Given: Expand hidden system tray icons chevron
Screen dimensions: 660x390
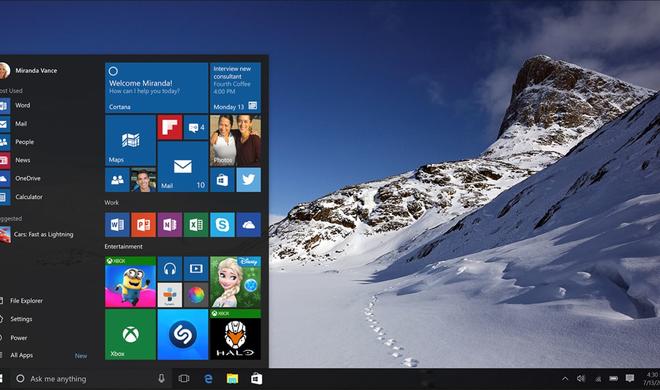Looking at the screenshot, I should click(x=565, y=379).
